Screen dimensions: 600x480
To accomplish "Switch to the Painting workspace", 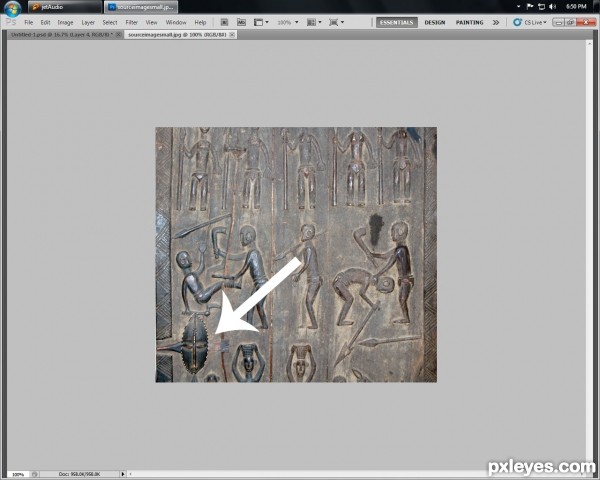I will click(470, 23).
